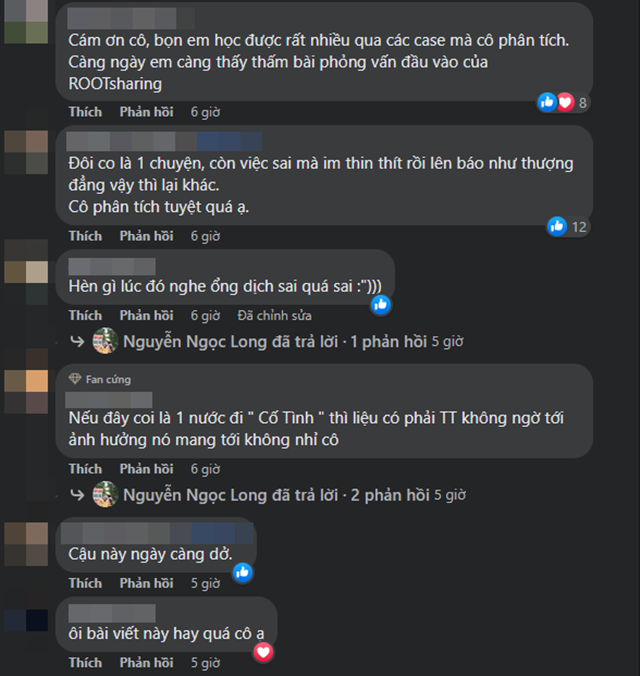
Task: Like the 'Cám ơn cô' comment with Thích
Action: (85, 112)
